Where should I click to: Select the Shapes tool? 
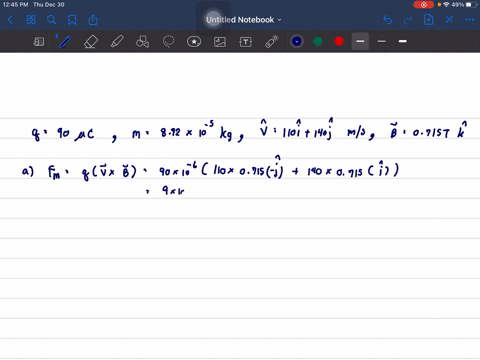pyautogui.click(x=142, y=42)
